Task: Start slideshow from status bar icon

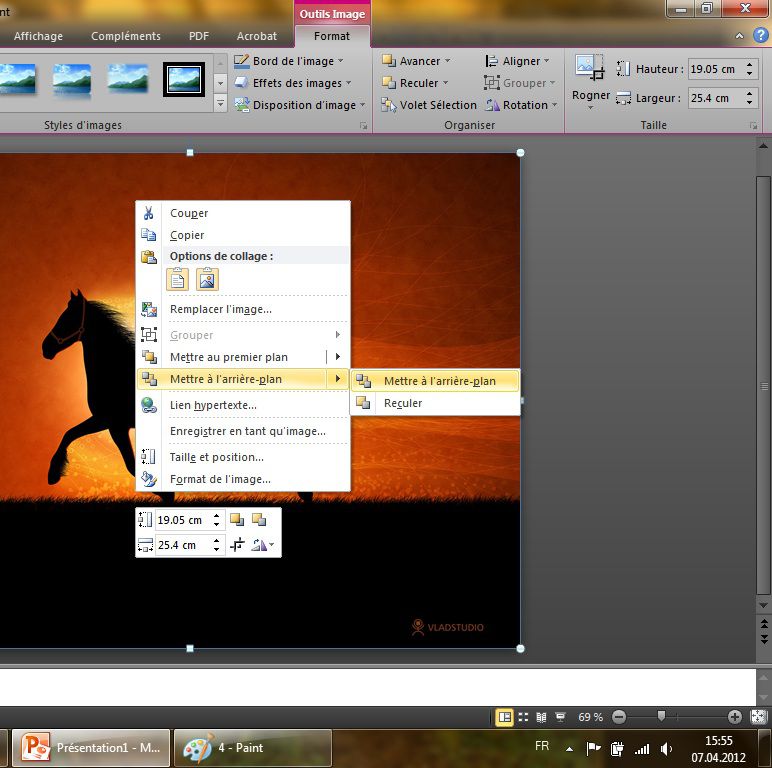Action: (x=560, y=717)
